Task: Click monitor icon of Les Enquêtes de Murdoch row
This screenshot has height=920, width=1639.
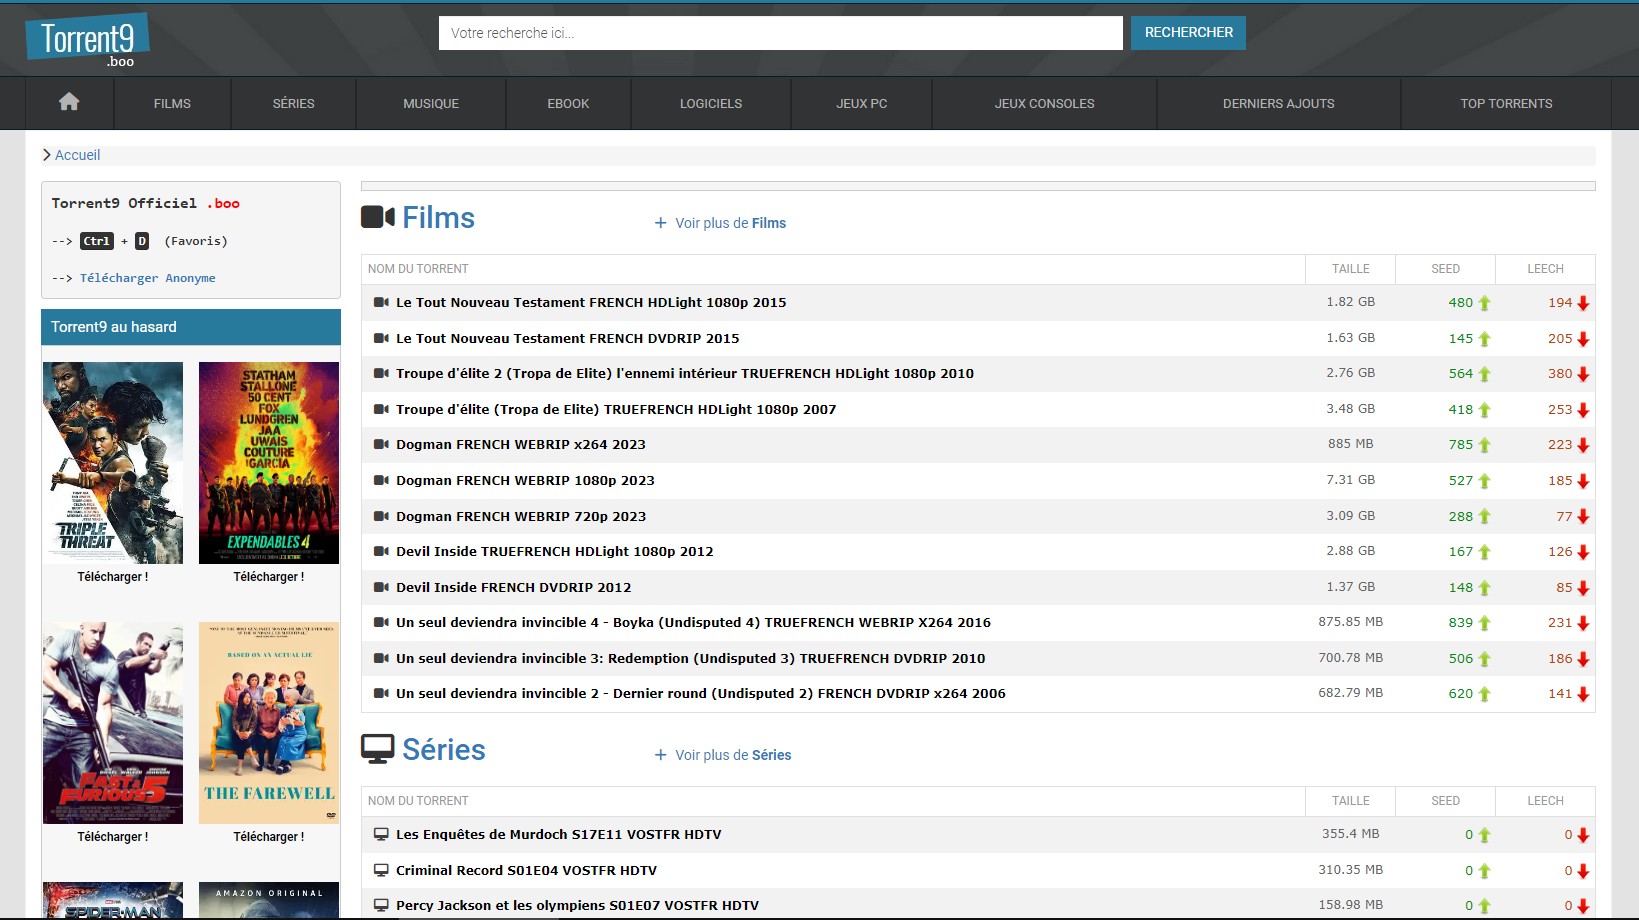Action: [381, 834]
